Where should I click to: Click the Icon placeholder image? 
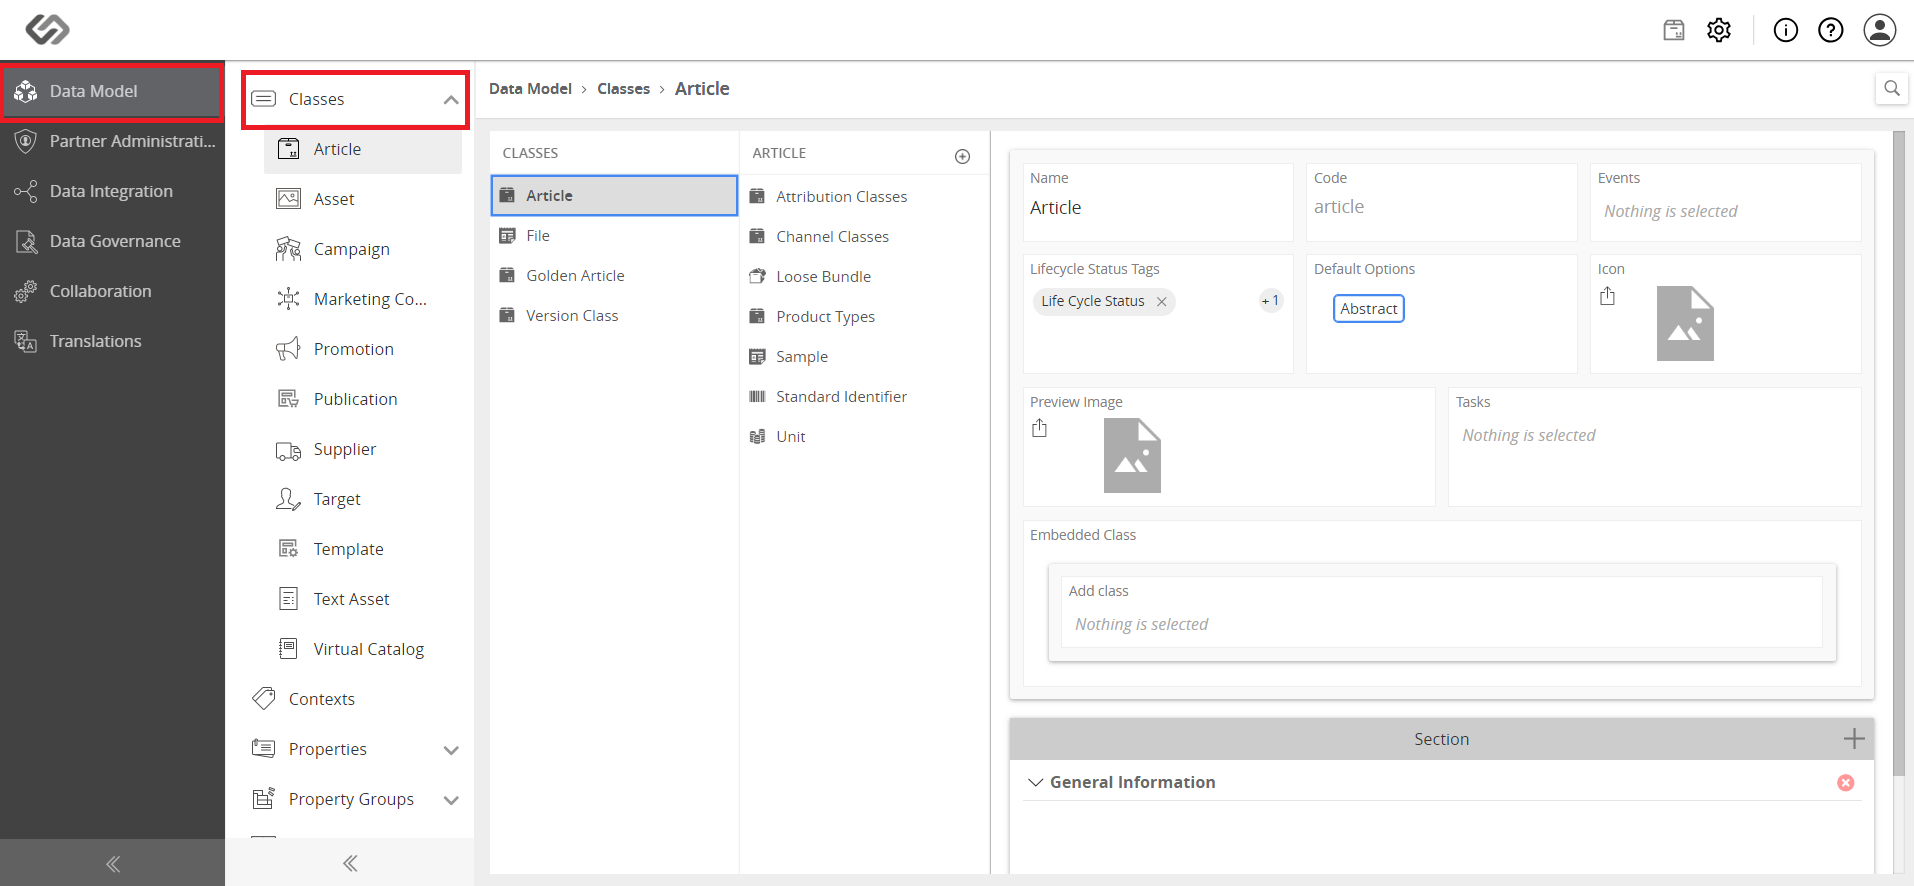point(1685,324)
